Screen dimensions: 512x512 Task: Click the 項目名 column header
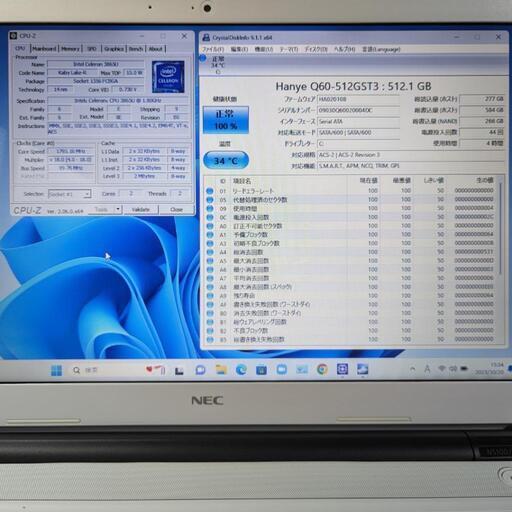[242, 181]
